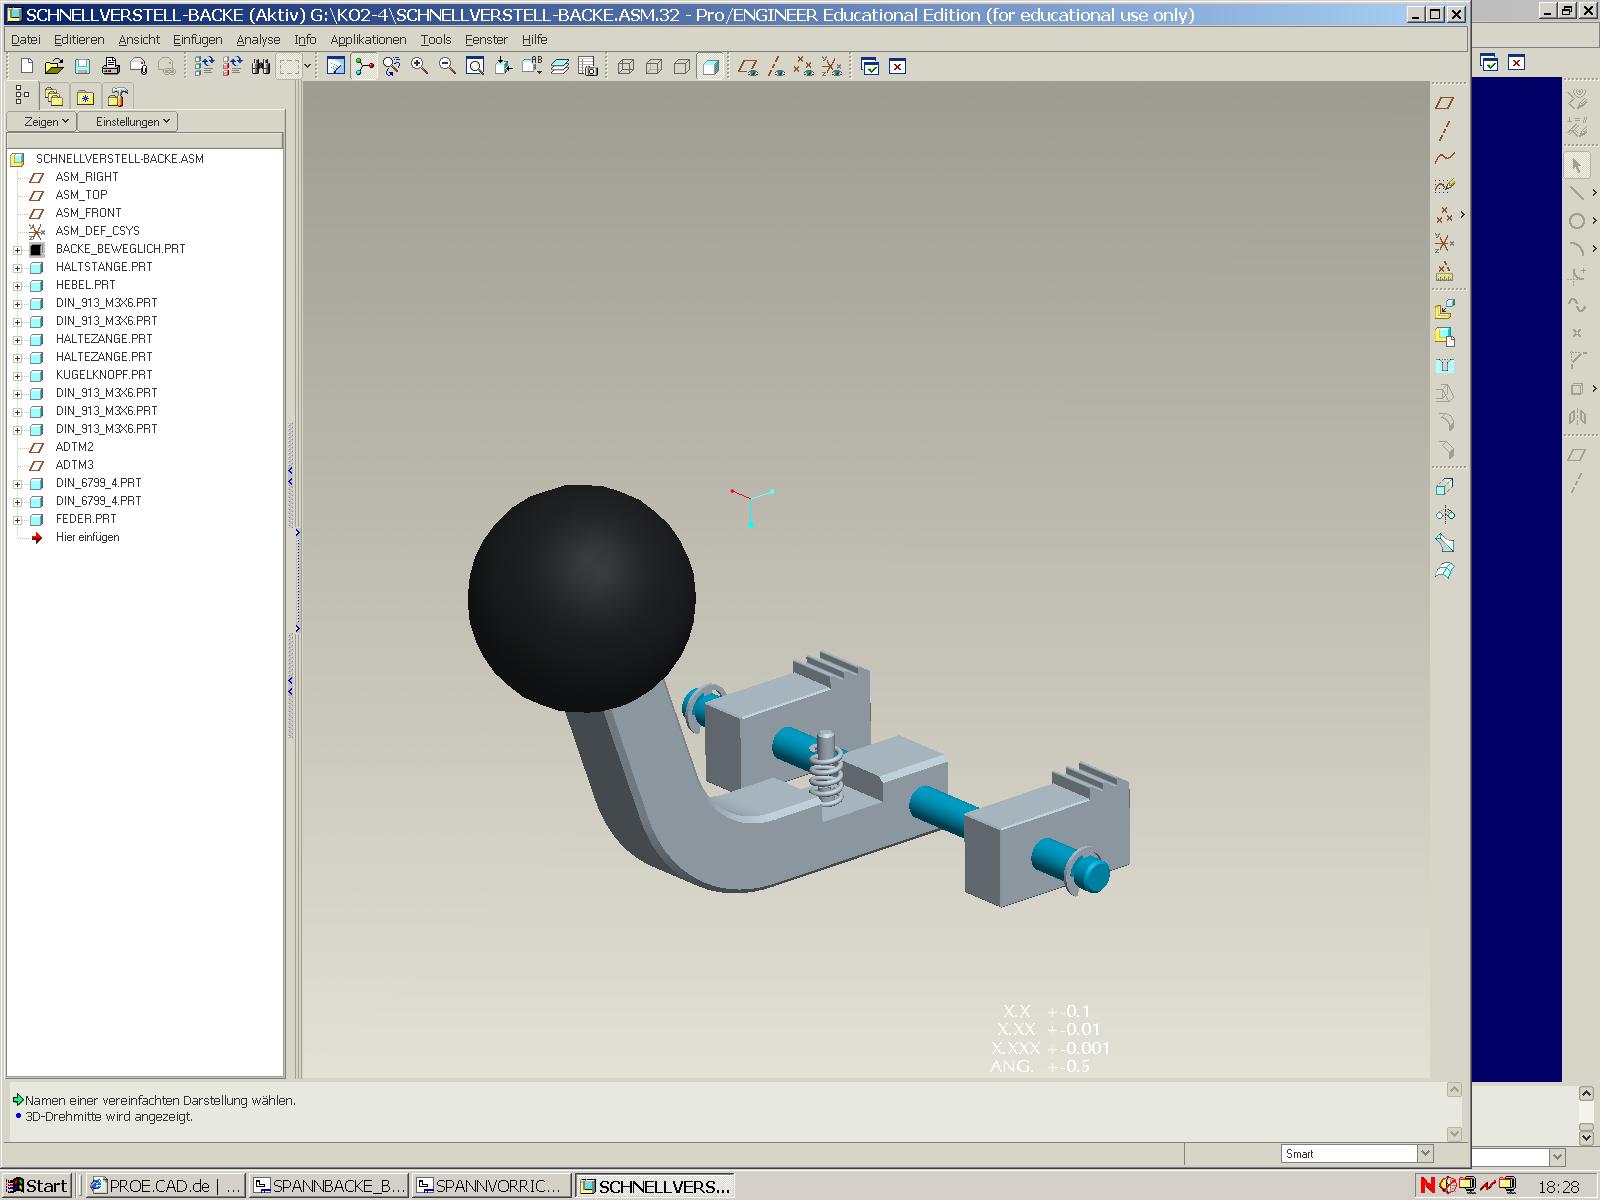Click the Zoom In magnifier icon
This screenshot has width=1600, height=1200.
coord(420,66)
